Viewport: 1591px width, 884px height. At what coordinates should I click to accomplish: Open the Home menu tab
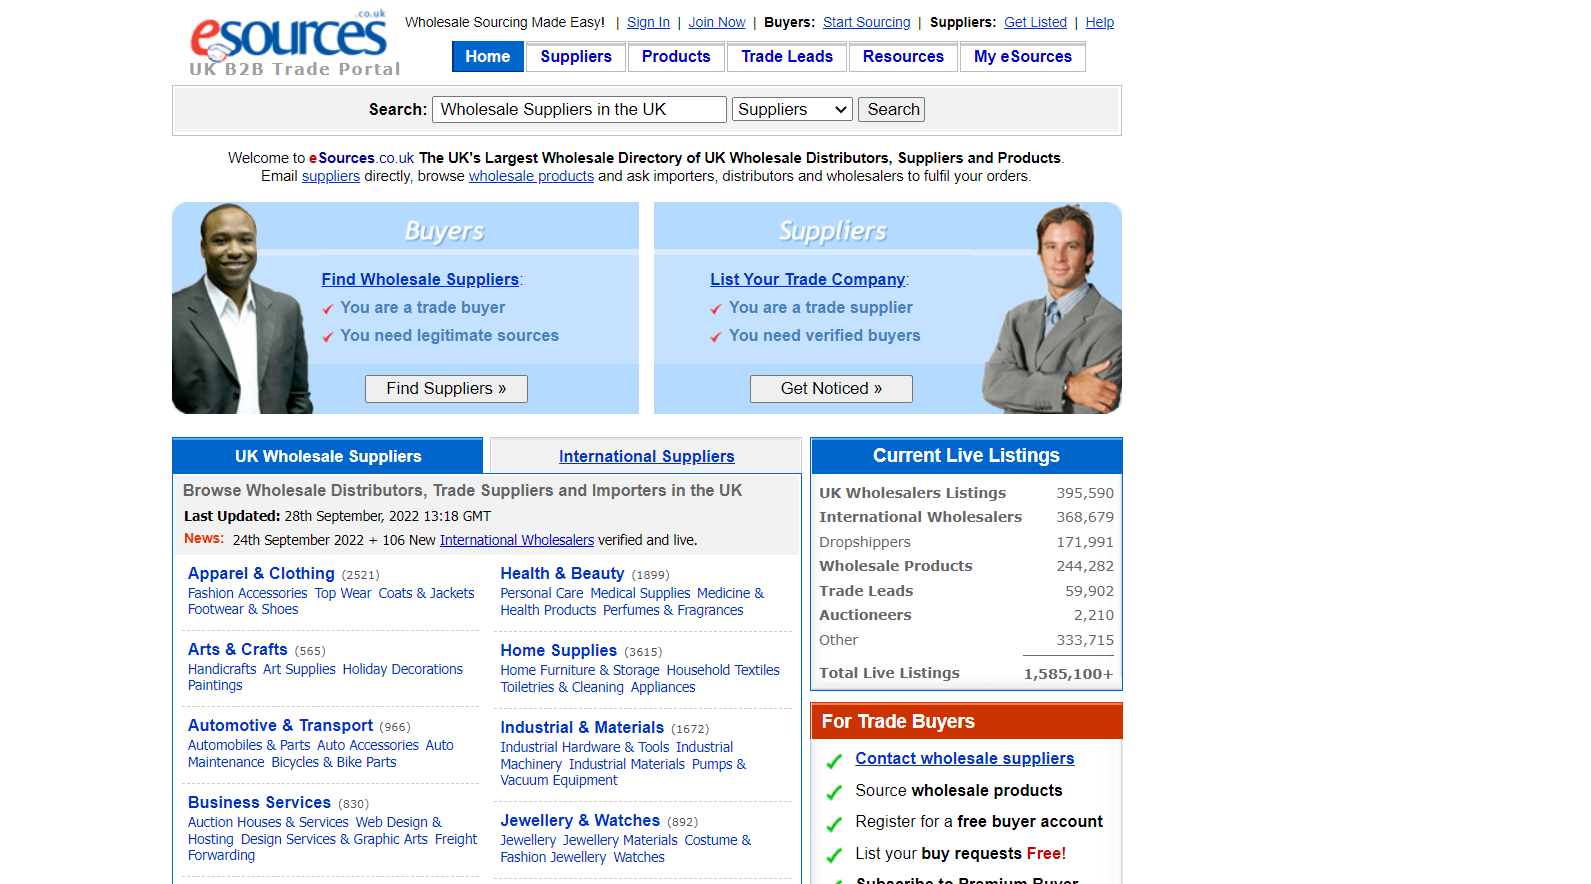pos(487,57)
